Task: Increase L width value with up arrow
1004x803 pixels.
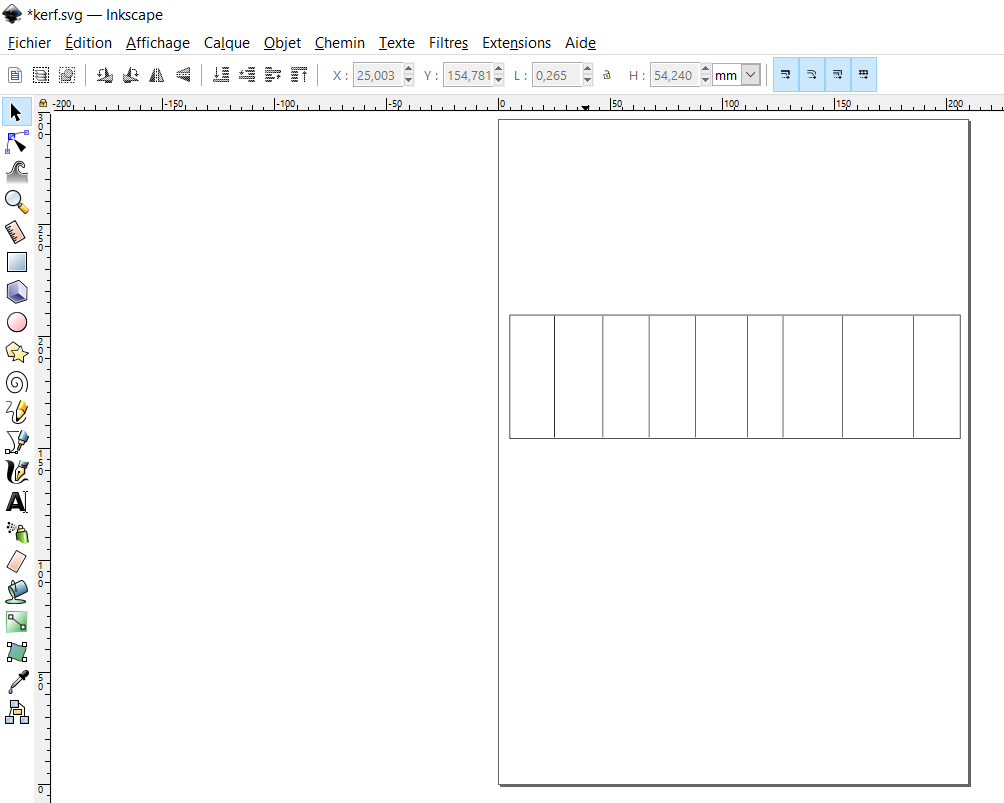Action: [x=588, y=69]
